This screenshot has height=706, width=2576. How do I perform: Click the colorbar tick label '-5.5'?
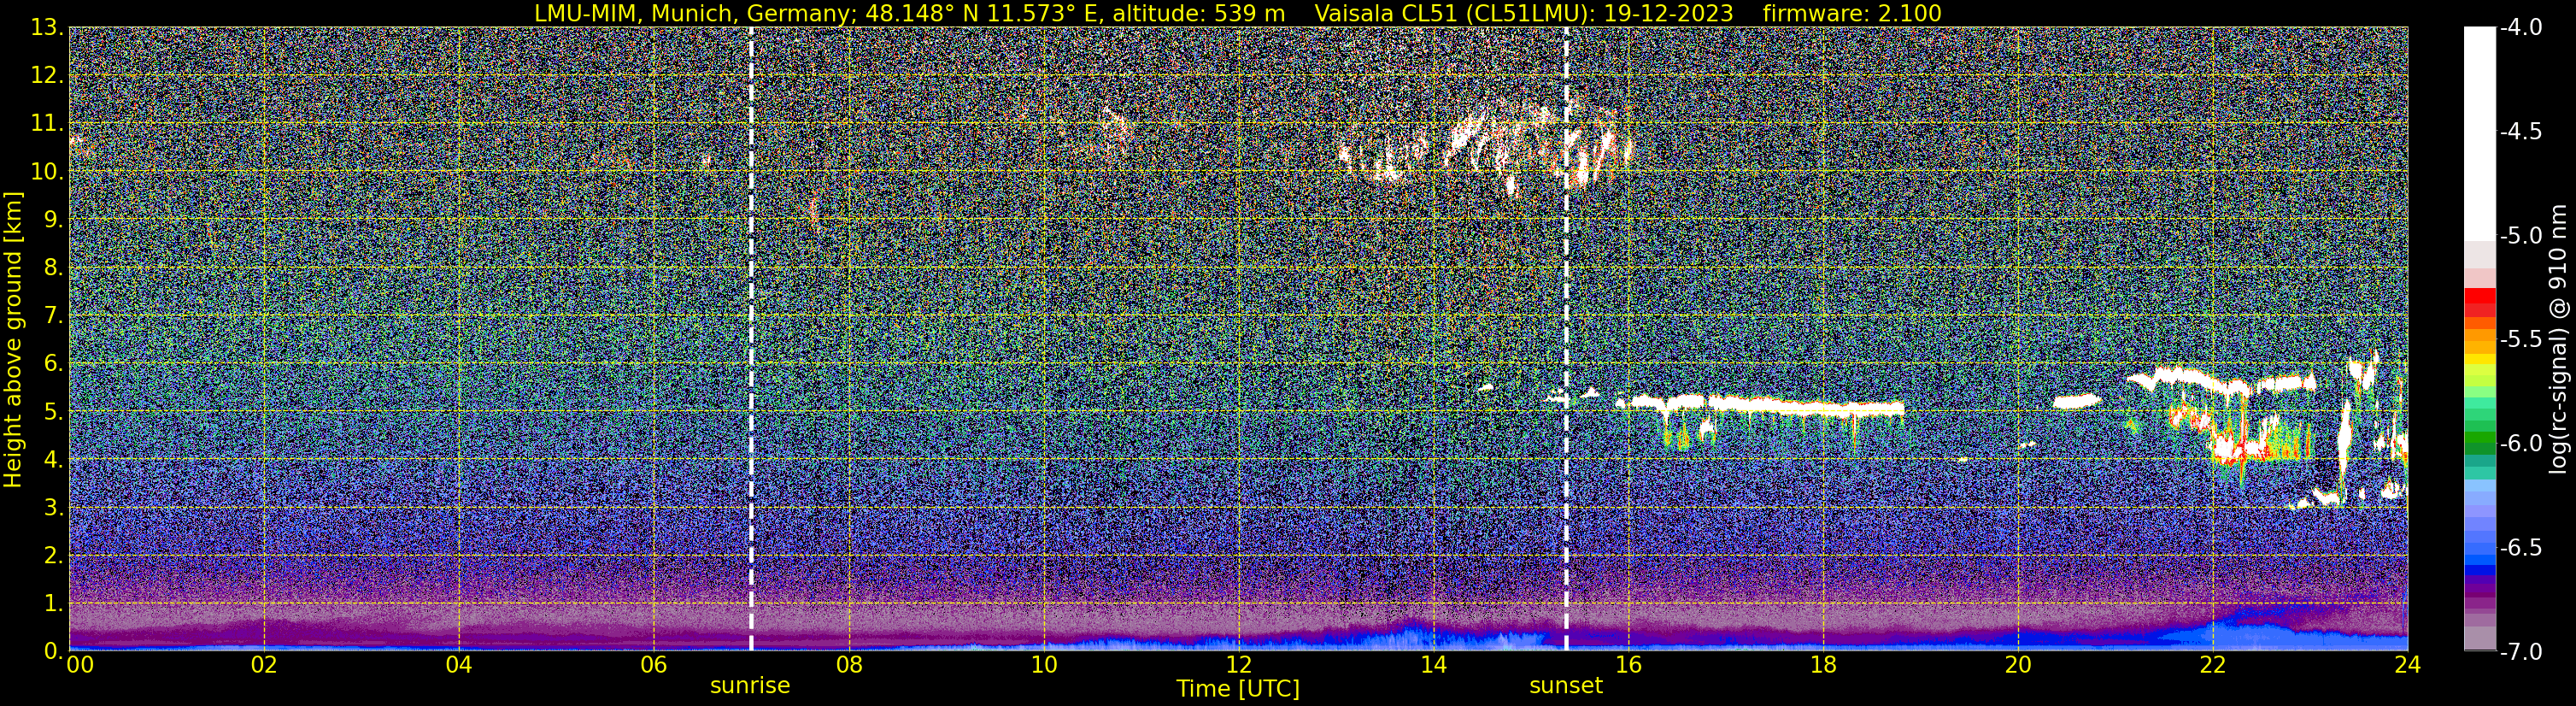pyautogui.click(x=2521, y=340)
